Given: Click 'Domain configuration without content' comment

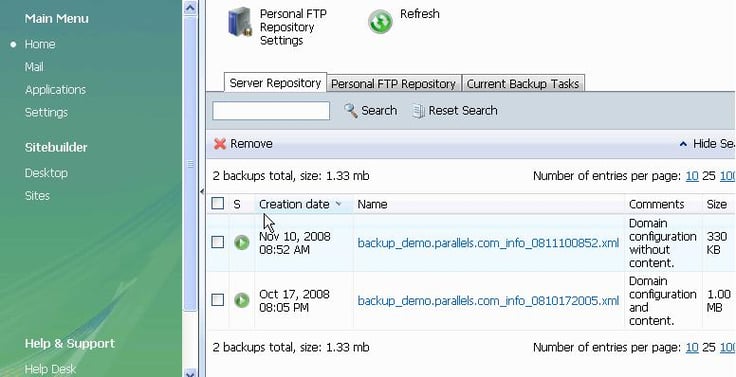Looking at the screenshot, I should pos(662,243).
